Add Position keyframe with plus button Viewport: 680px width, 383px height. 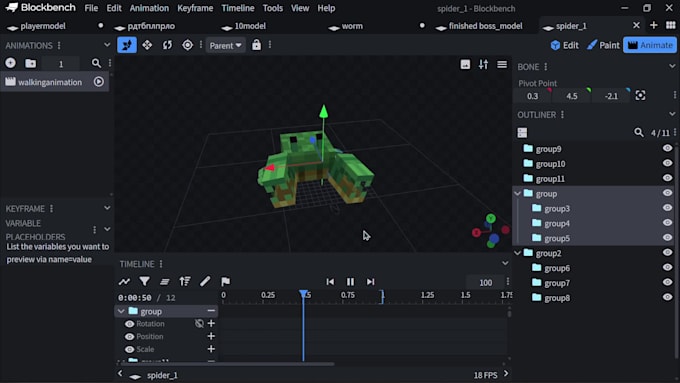coord(211,336)
